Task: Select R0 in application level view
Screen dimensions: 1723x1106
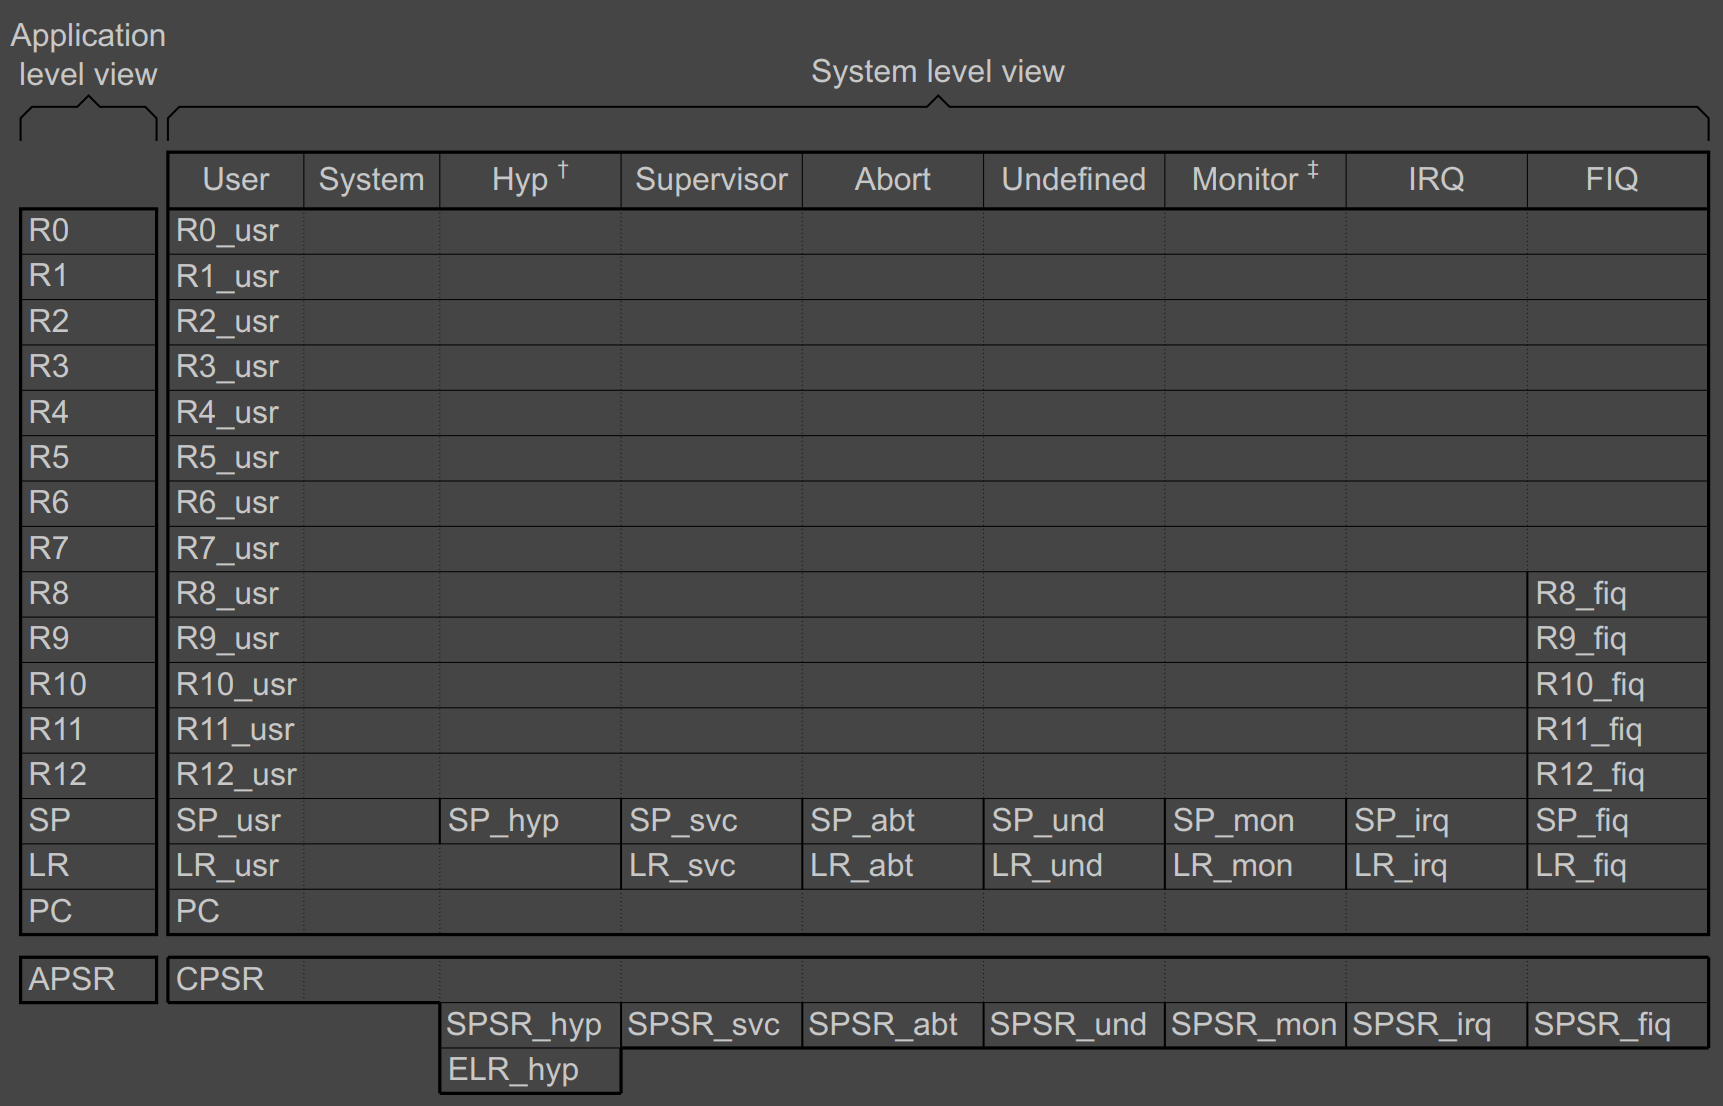Action: click(x=89, y=231)
